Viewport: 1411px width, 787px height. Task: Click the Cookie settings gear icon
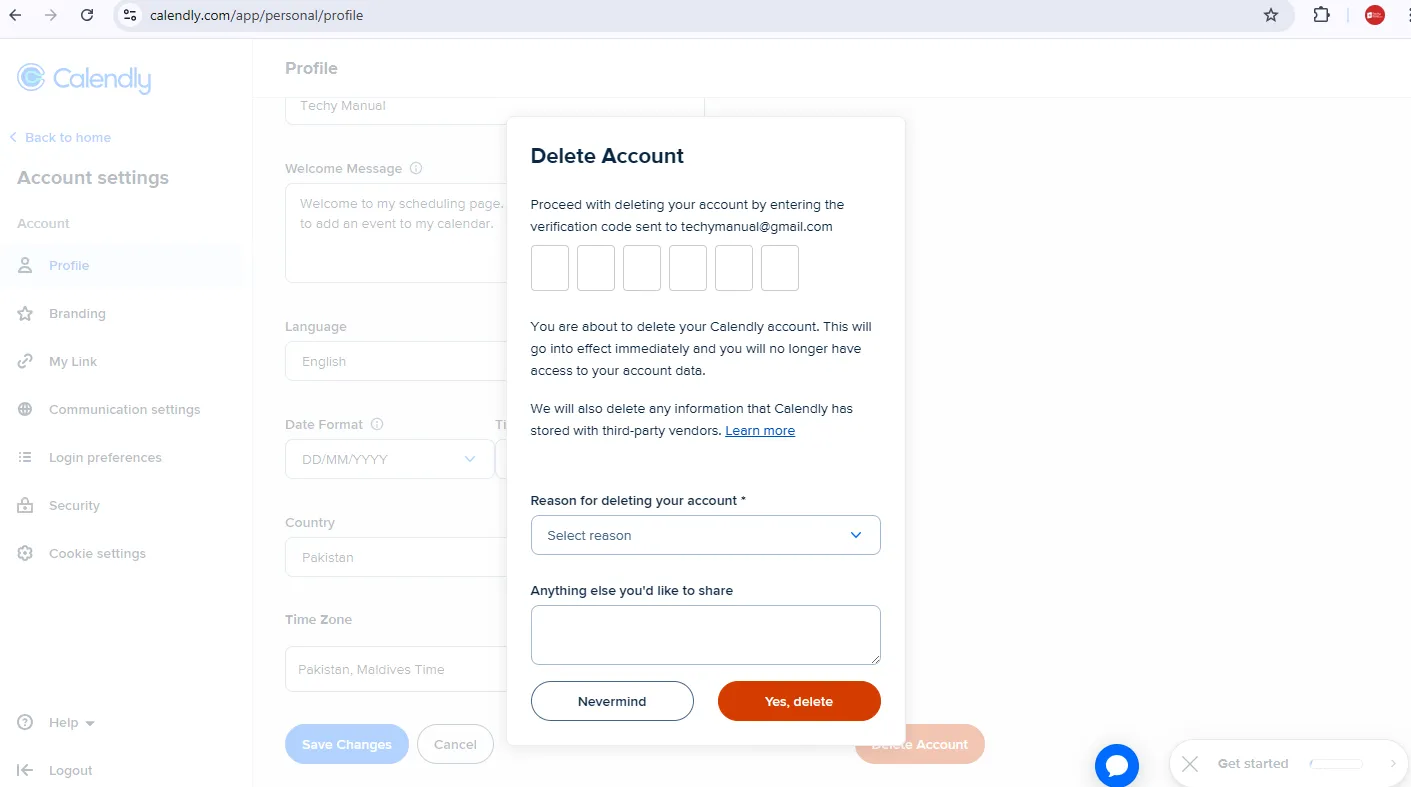coord(24,553)
